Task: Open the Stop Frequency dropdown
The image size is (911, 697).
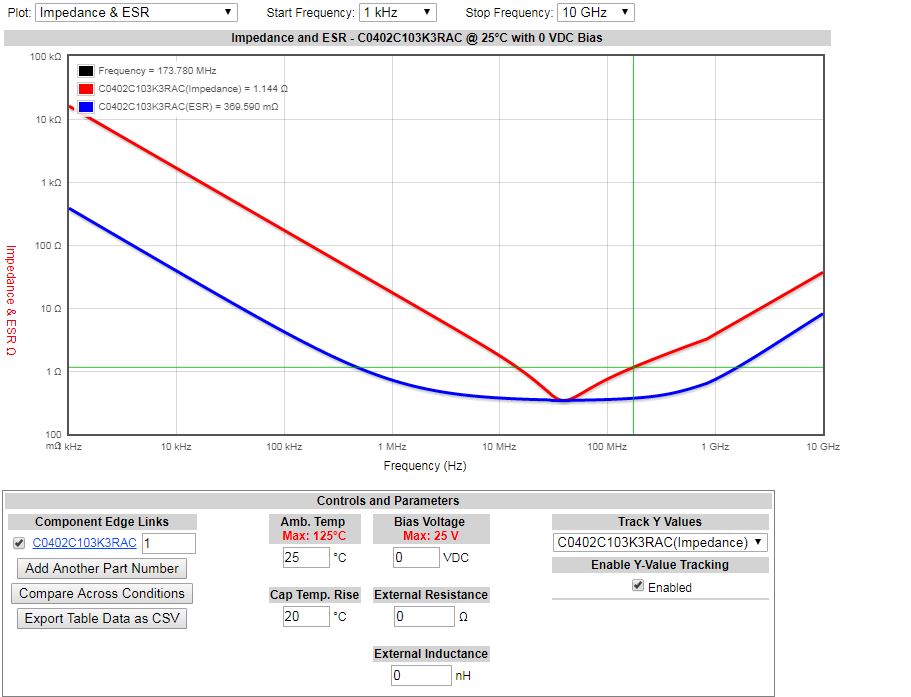Action: [595, 13]
